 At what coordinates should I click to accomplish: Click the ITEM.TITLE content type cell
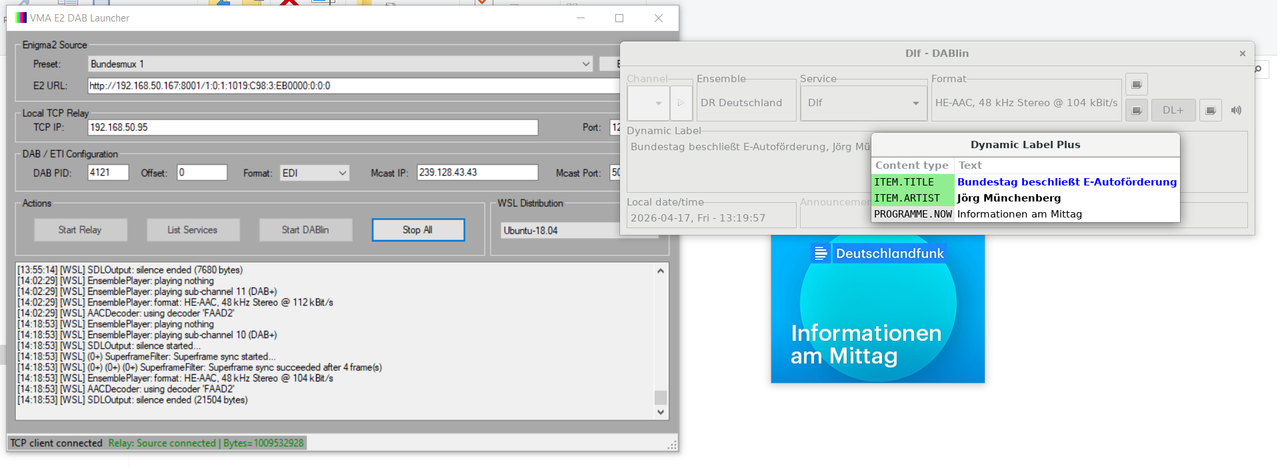point(913,182)
